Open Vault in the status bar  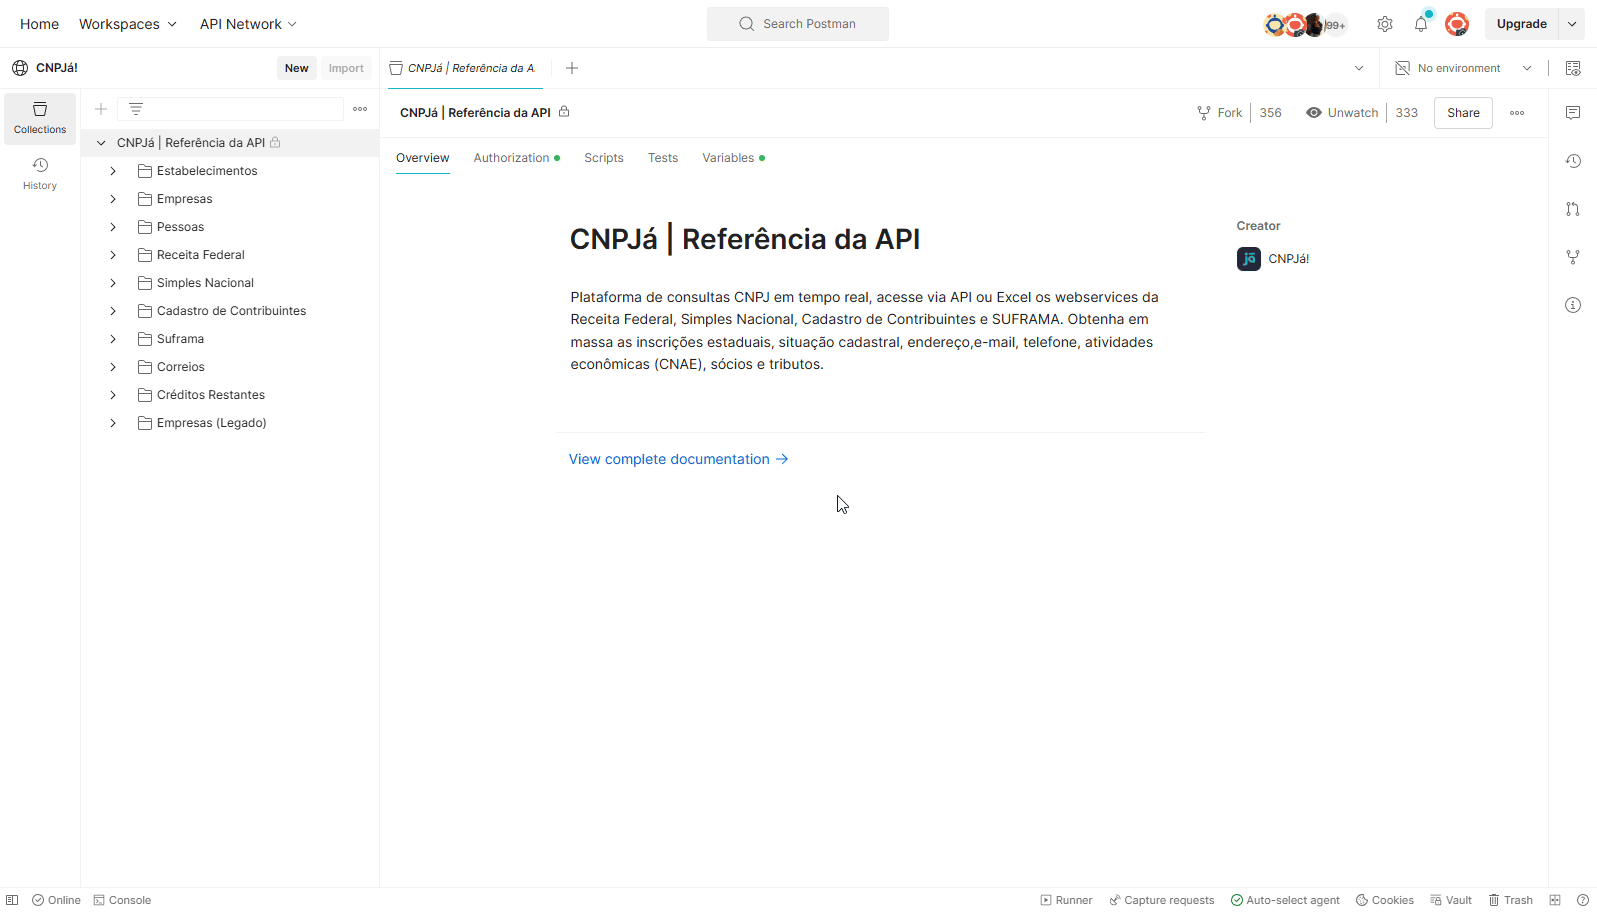coord(1451,900)
